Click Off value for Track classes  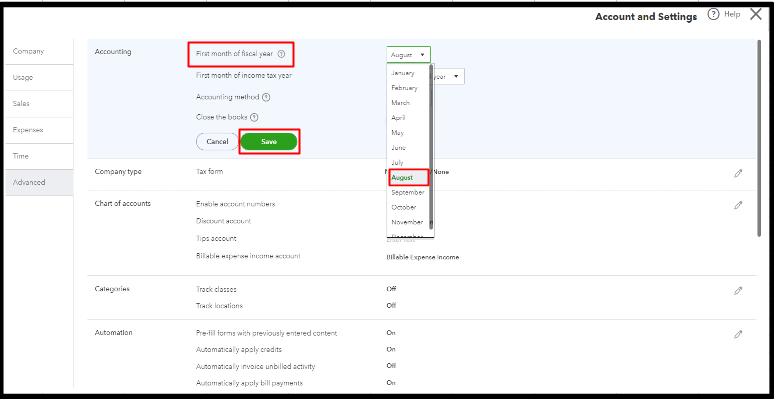coord(391,289)
